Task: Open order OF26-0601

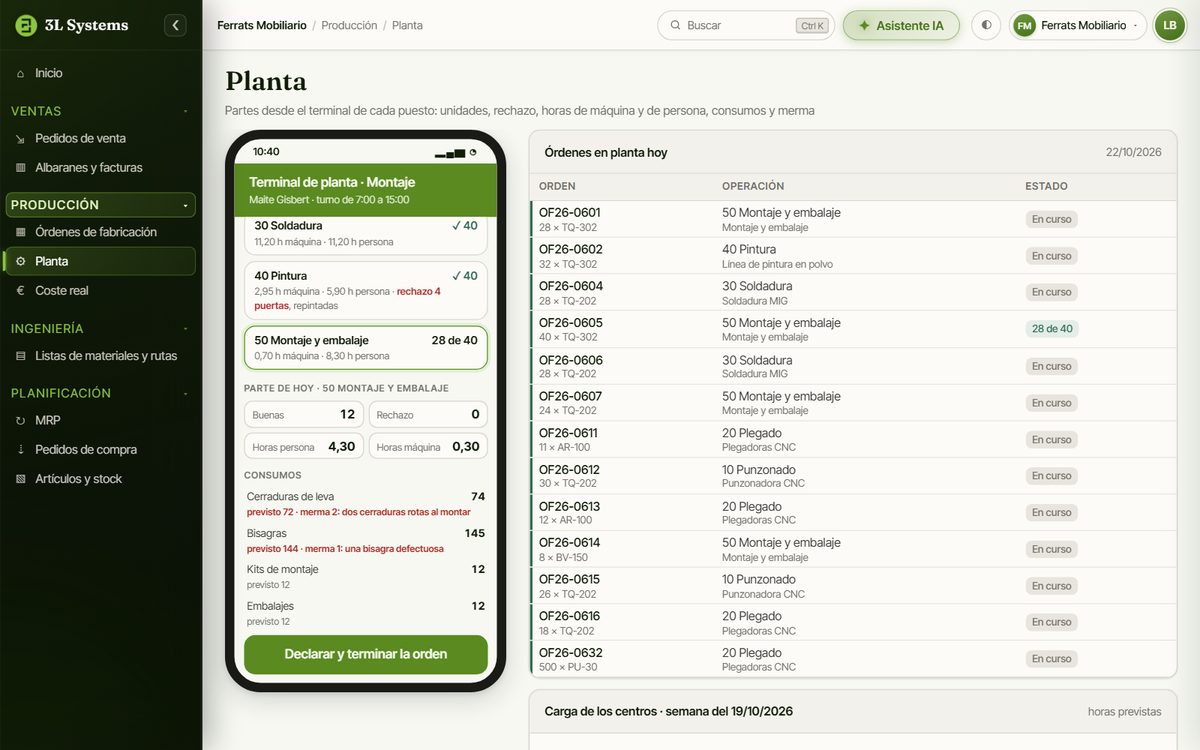Action: pyautogui.click(x=853, y=219)
